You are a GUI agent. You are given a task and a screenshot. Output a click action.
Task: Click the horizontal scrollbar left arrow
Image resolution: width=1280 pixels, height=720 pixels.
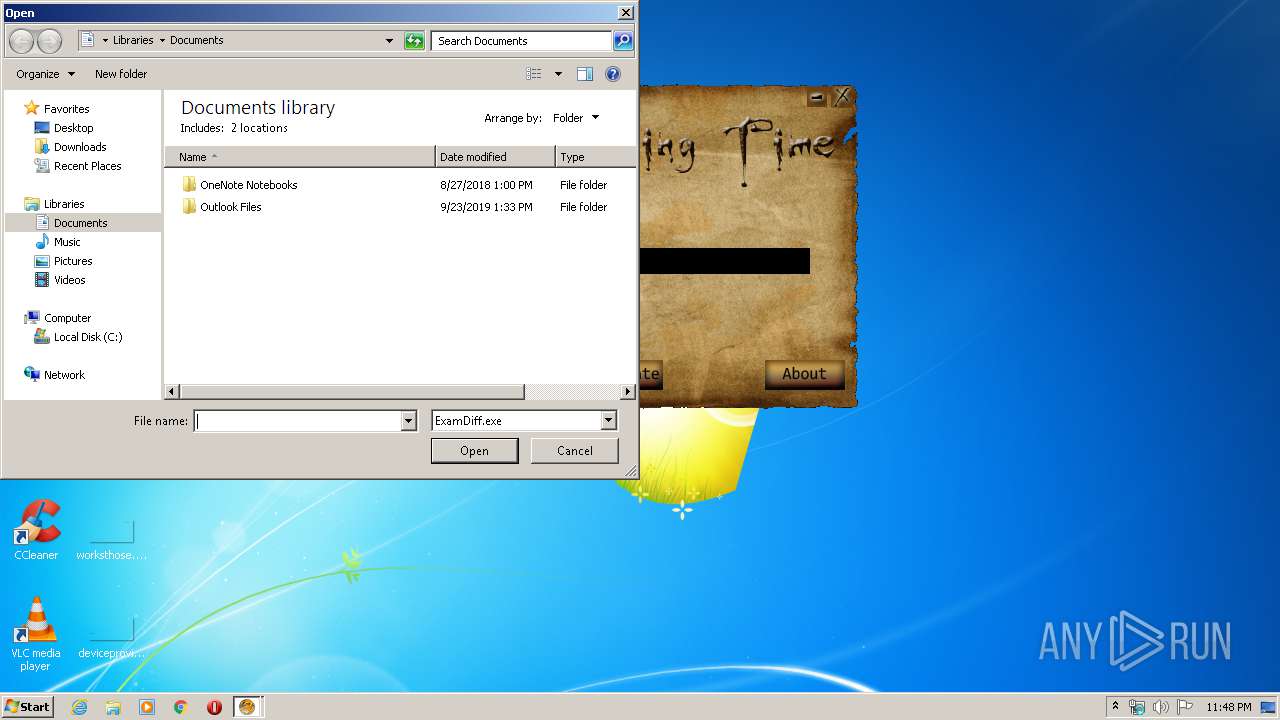[172, 392]
